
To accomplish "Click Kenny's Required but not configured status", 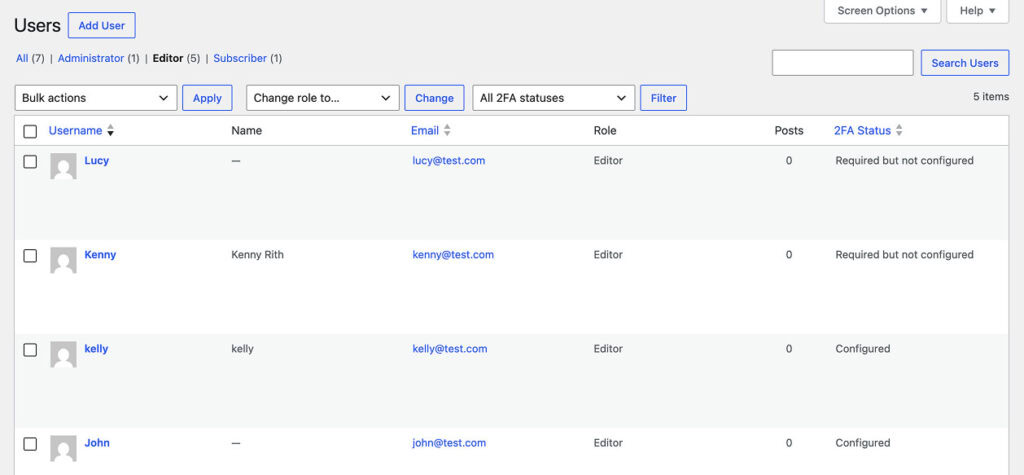I will (904, 254).
